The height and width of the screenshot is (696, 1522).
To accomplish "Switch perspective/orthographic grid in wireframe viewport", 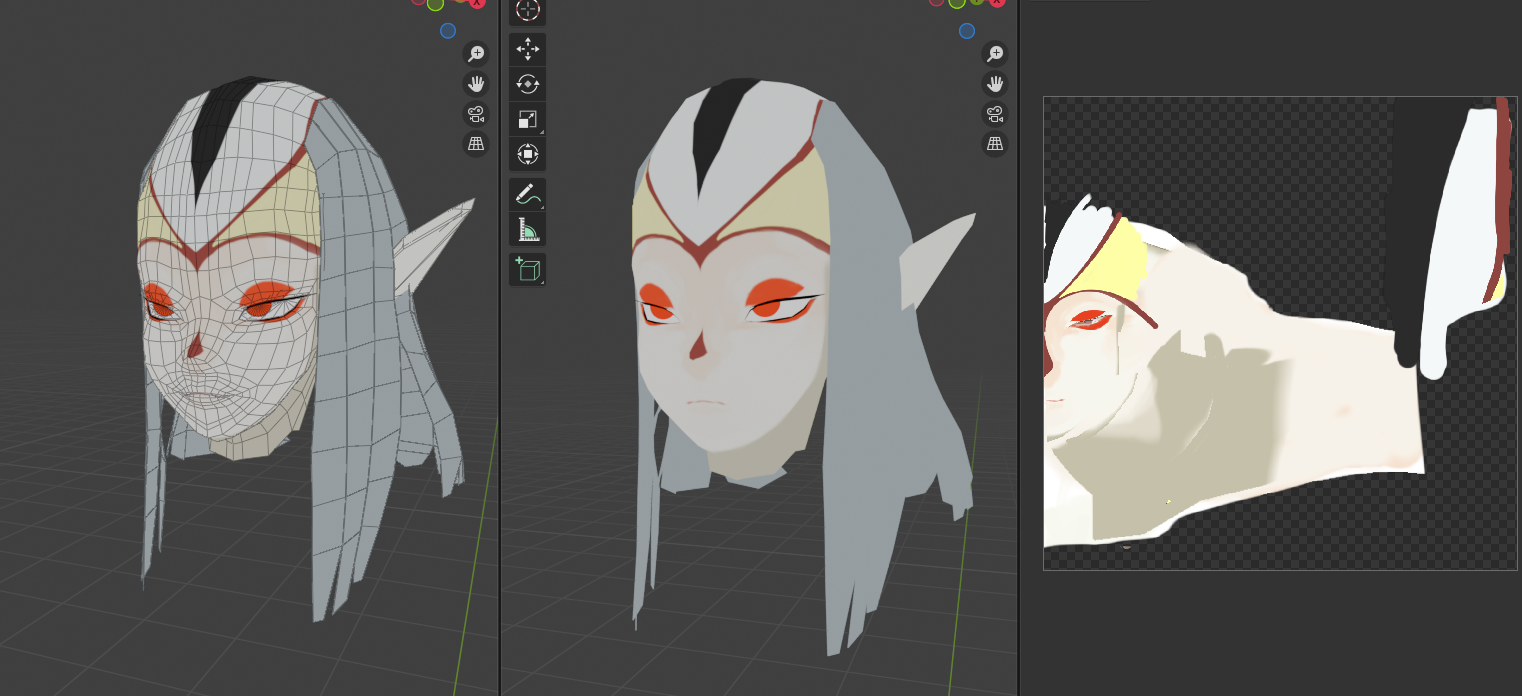I will [476, 144].
